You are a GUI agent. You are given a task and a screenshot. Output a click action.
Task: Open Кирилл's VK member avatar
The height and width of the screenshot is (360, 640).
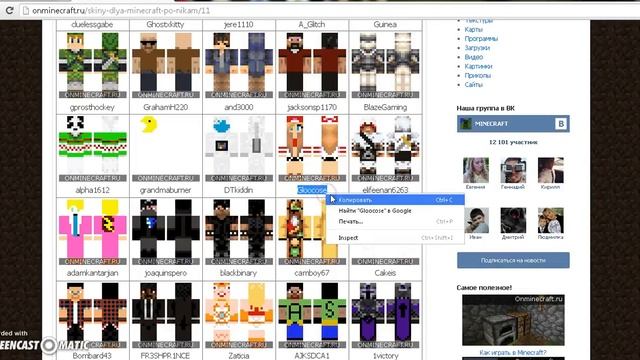coord(551,170)
